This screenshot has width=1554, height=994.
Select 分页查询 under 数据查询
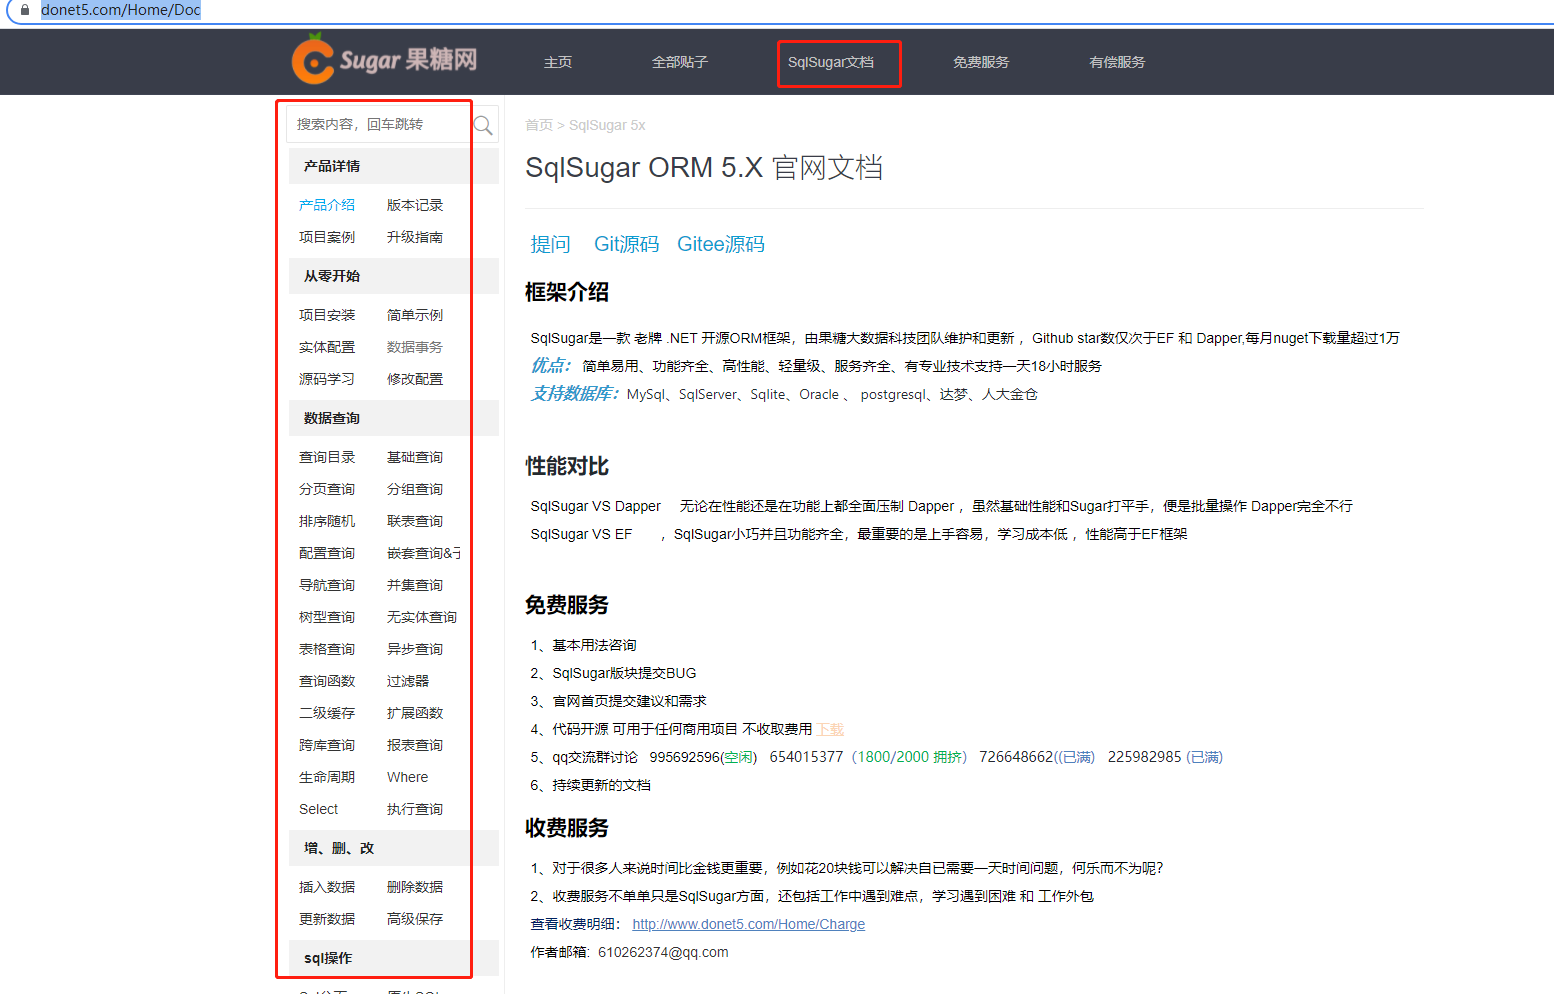pyautogui.click(x=327, y=488)
